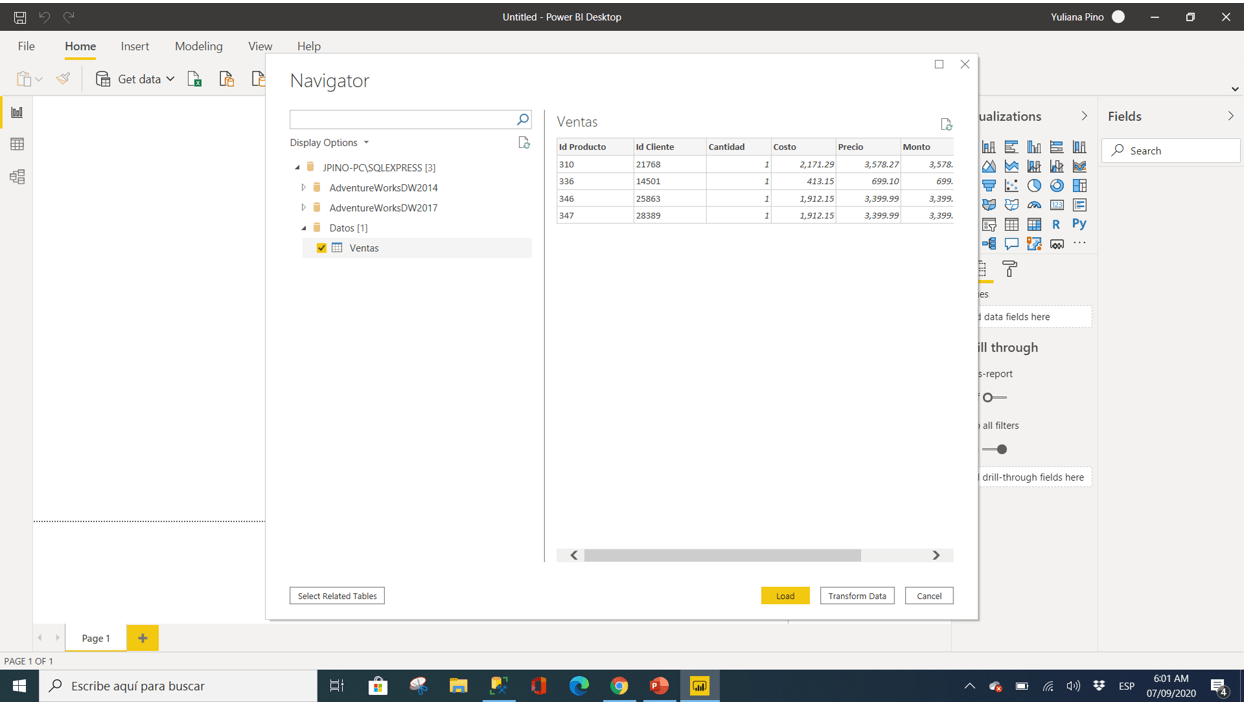Select the Report view icon

[x=16, y=112]
